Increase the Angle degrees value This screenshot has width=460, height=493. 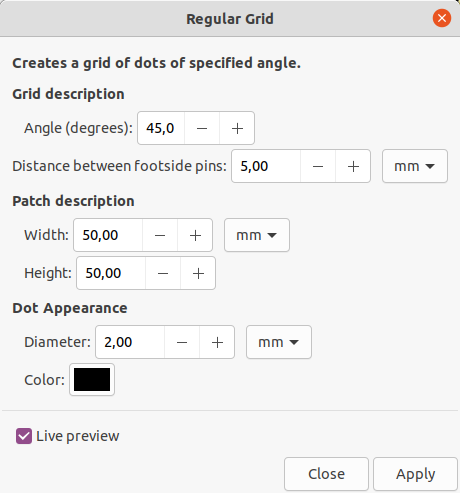(237, 128)
